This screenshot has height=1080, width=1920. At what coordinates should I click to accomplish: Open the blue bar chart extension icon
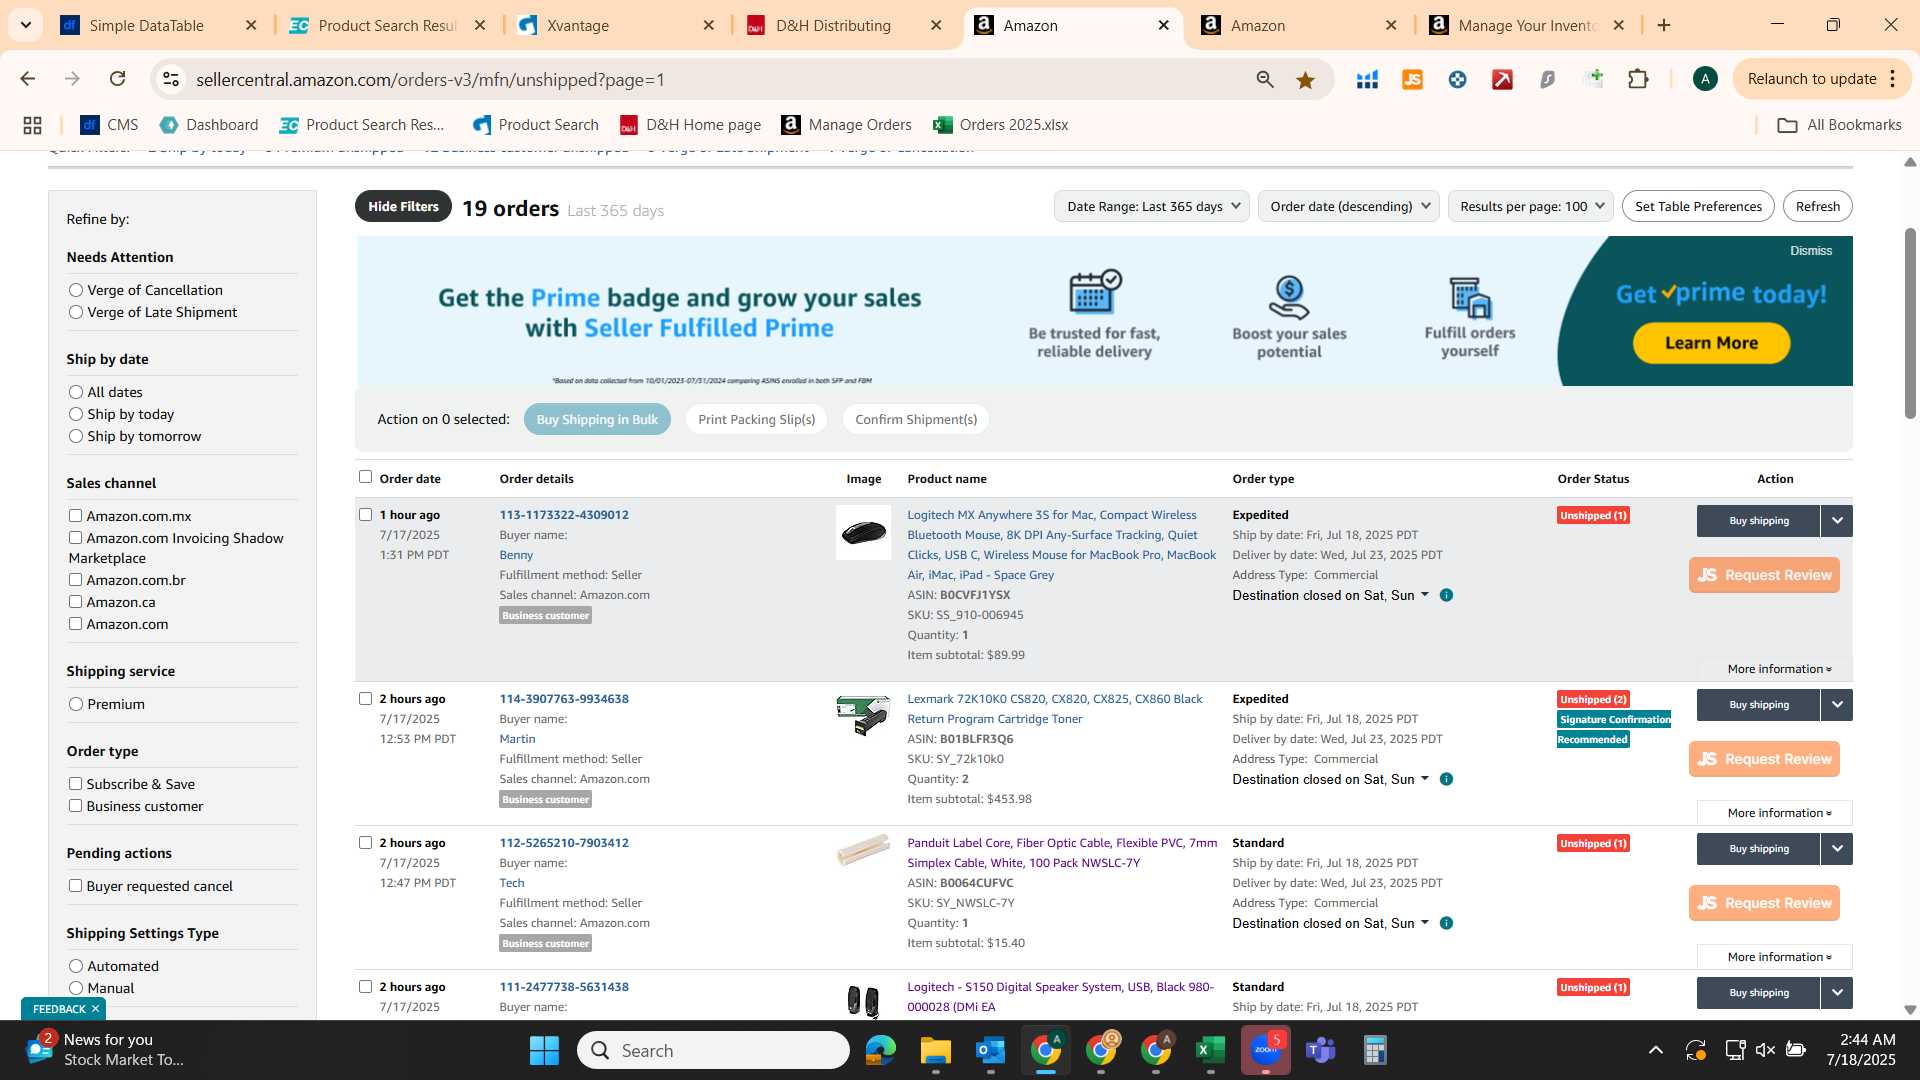tap(1367, 79)
